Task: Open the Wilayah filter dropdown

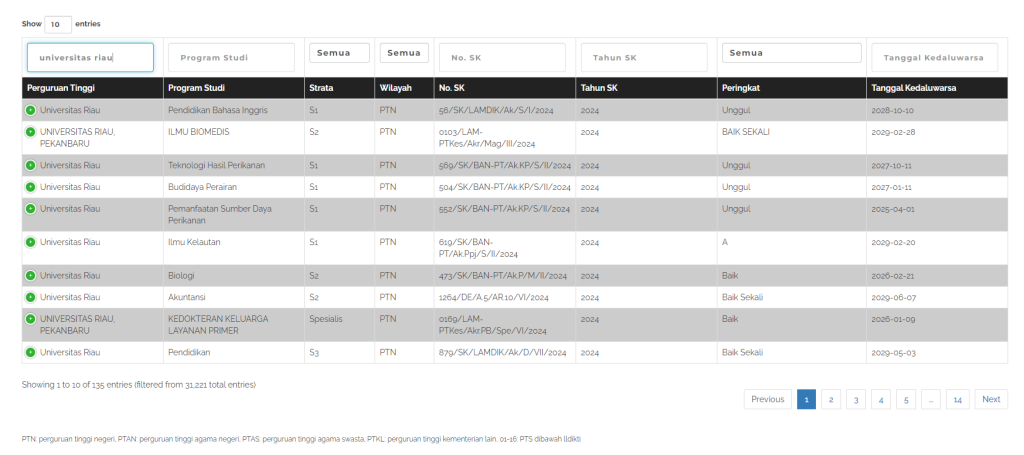Action: pyautogui.click(x=404, y=53)
